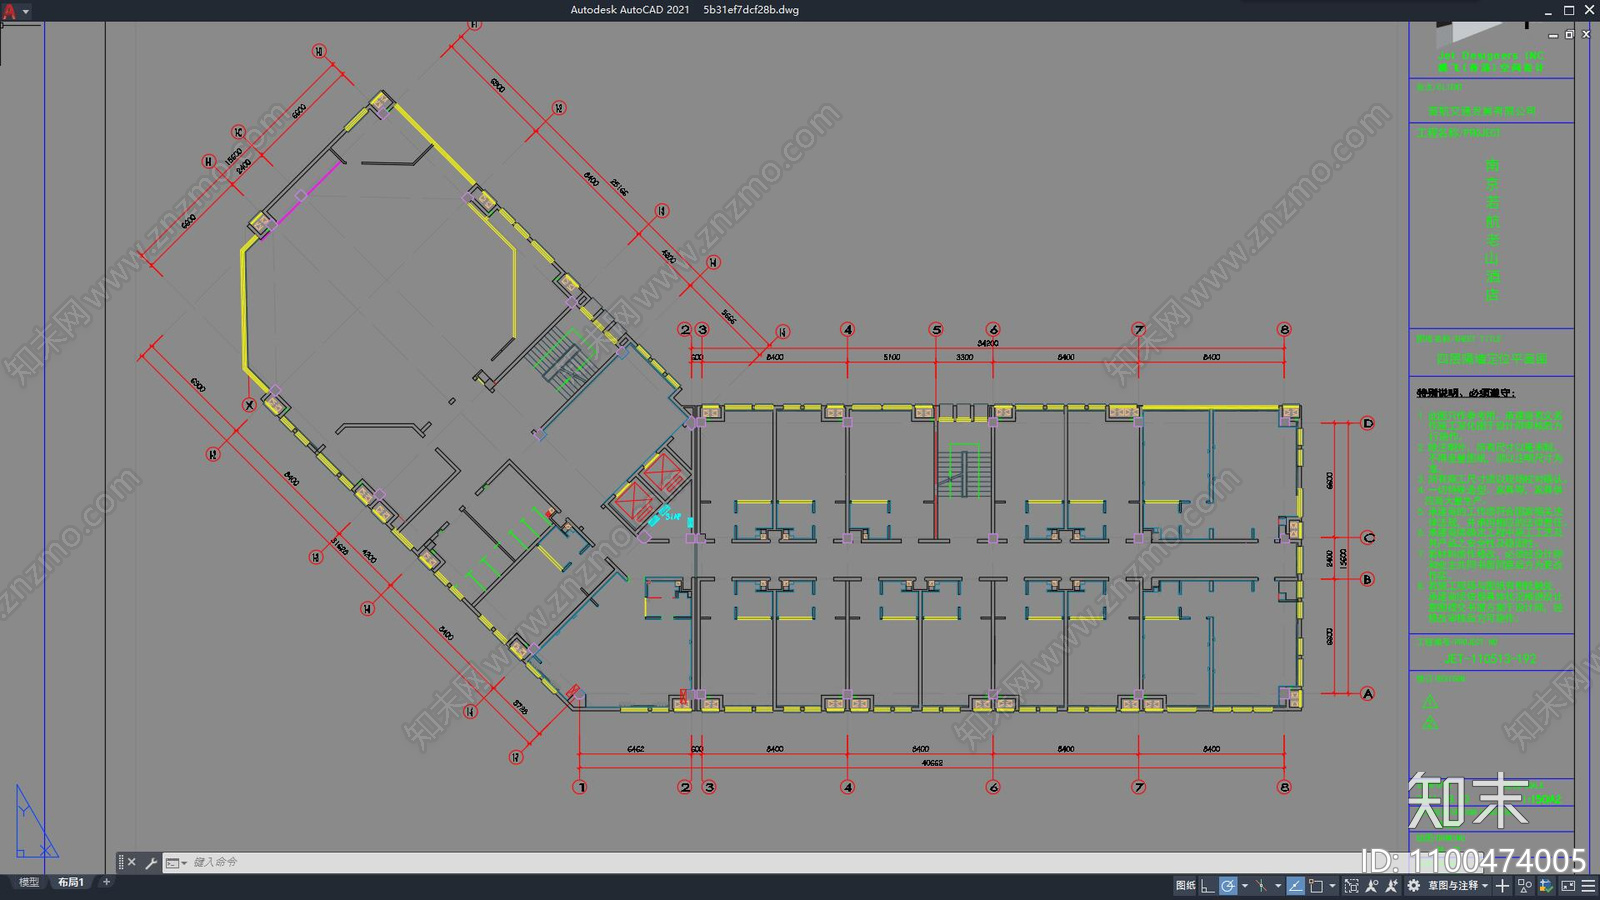Click the annotation monitor plus icon
The height and width of the screenshot is (900, 1600).
1502,885
